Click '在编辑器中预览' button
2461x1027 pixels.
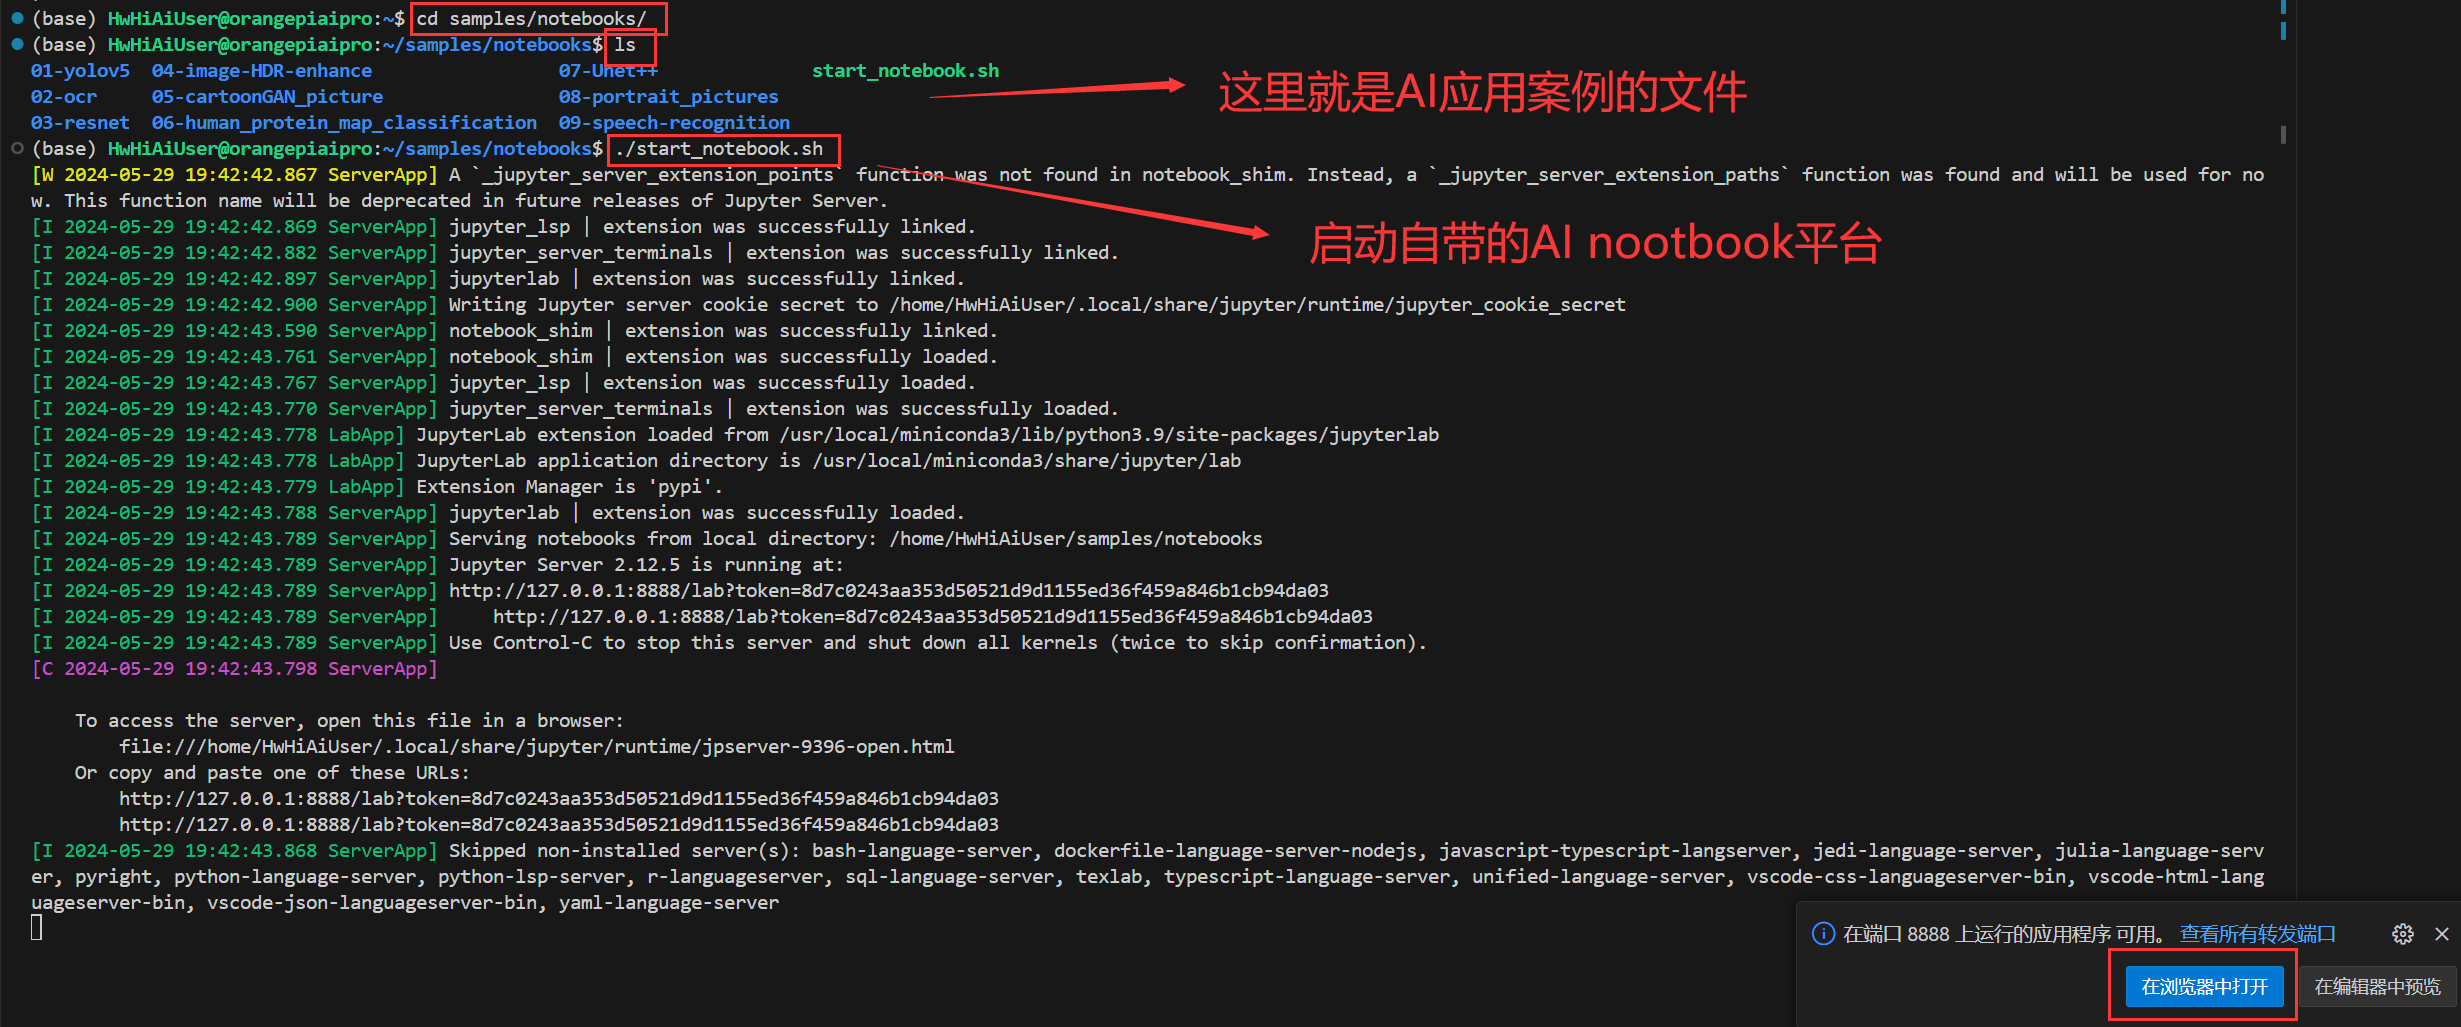[x=2377, y=987]
